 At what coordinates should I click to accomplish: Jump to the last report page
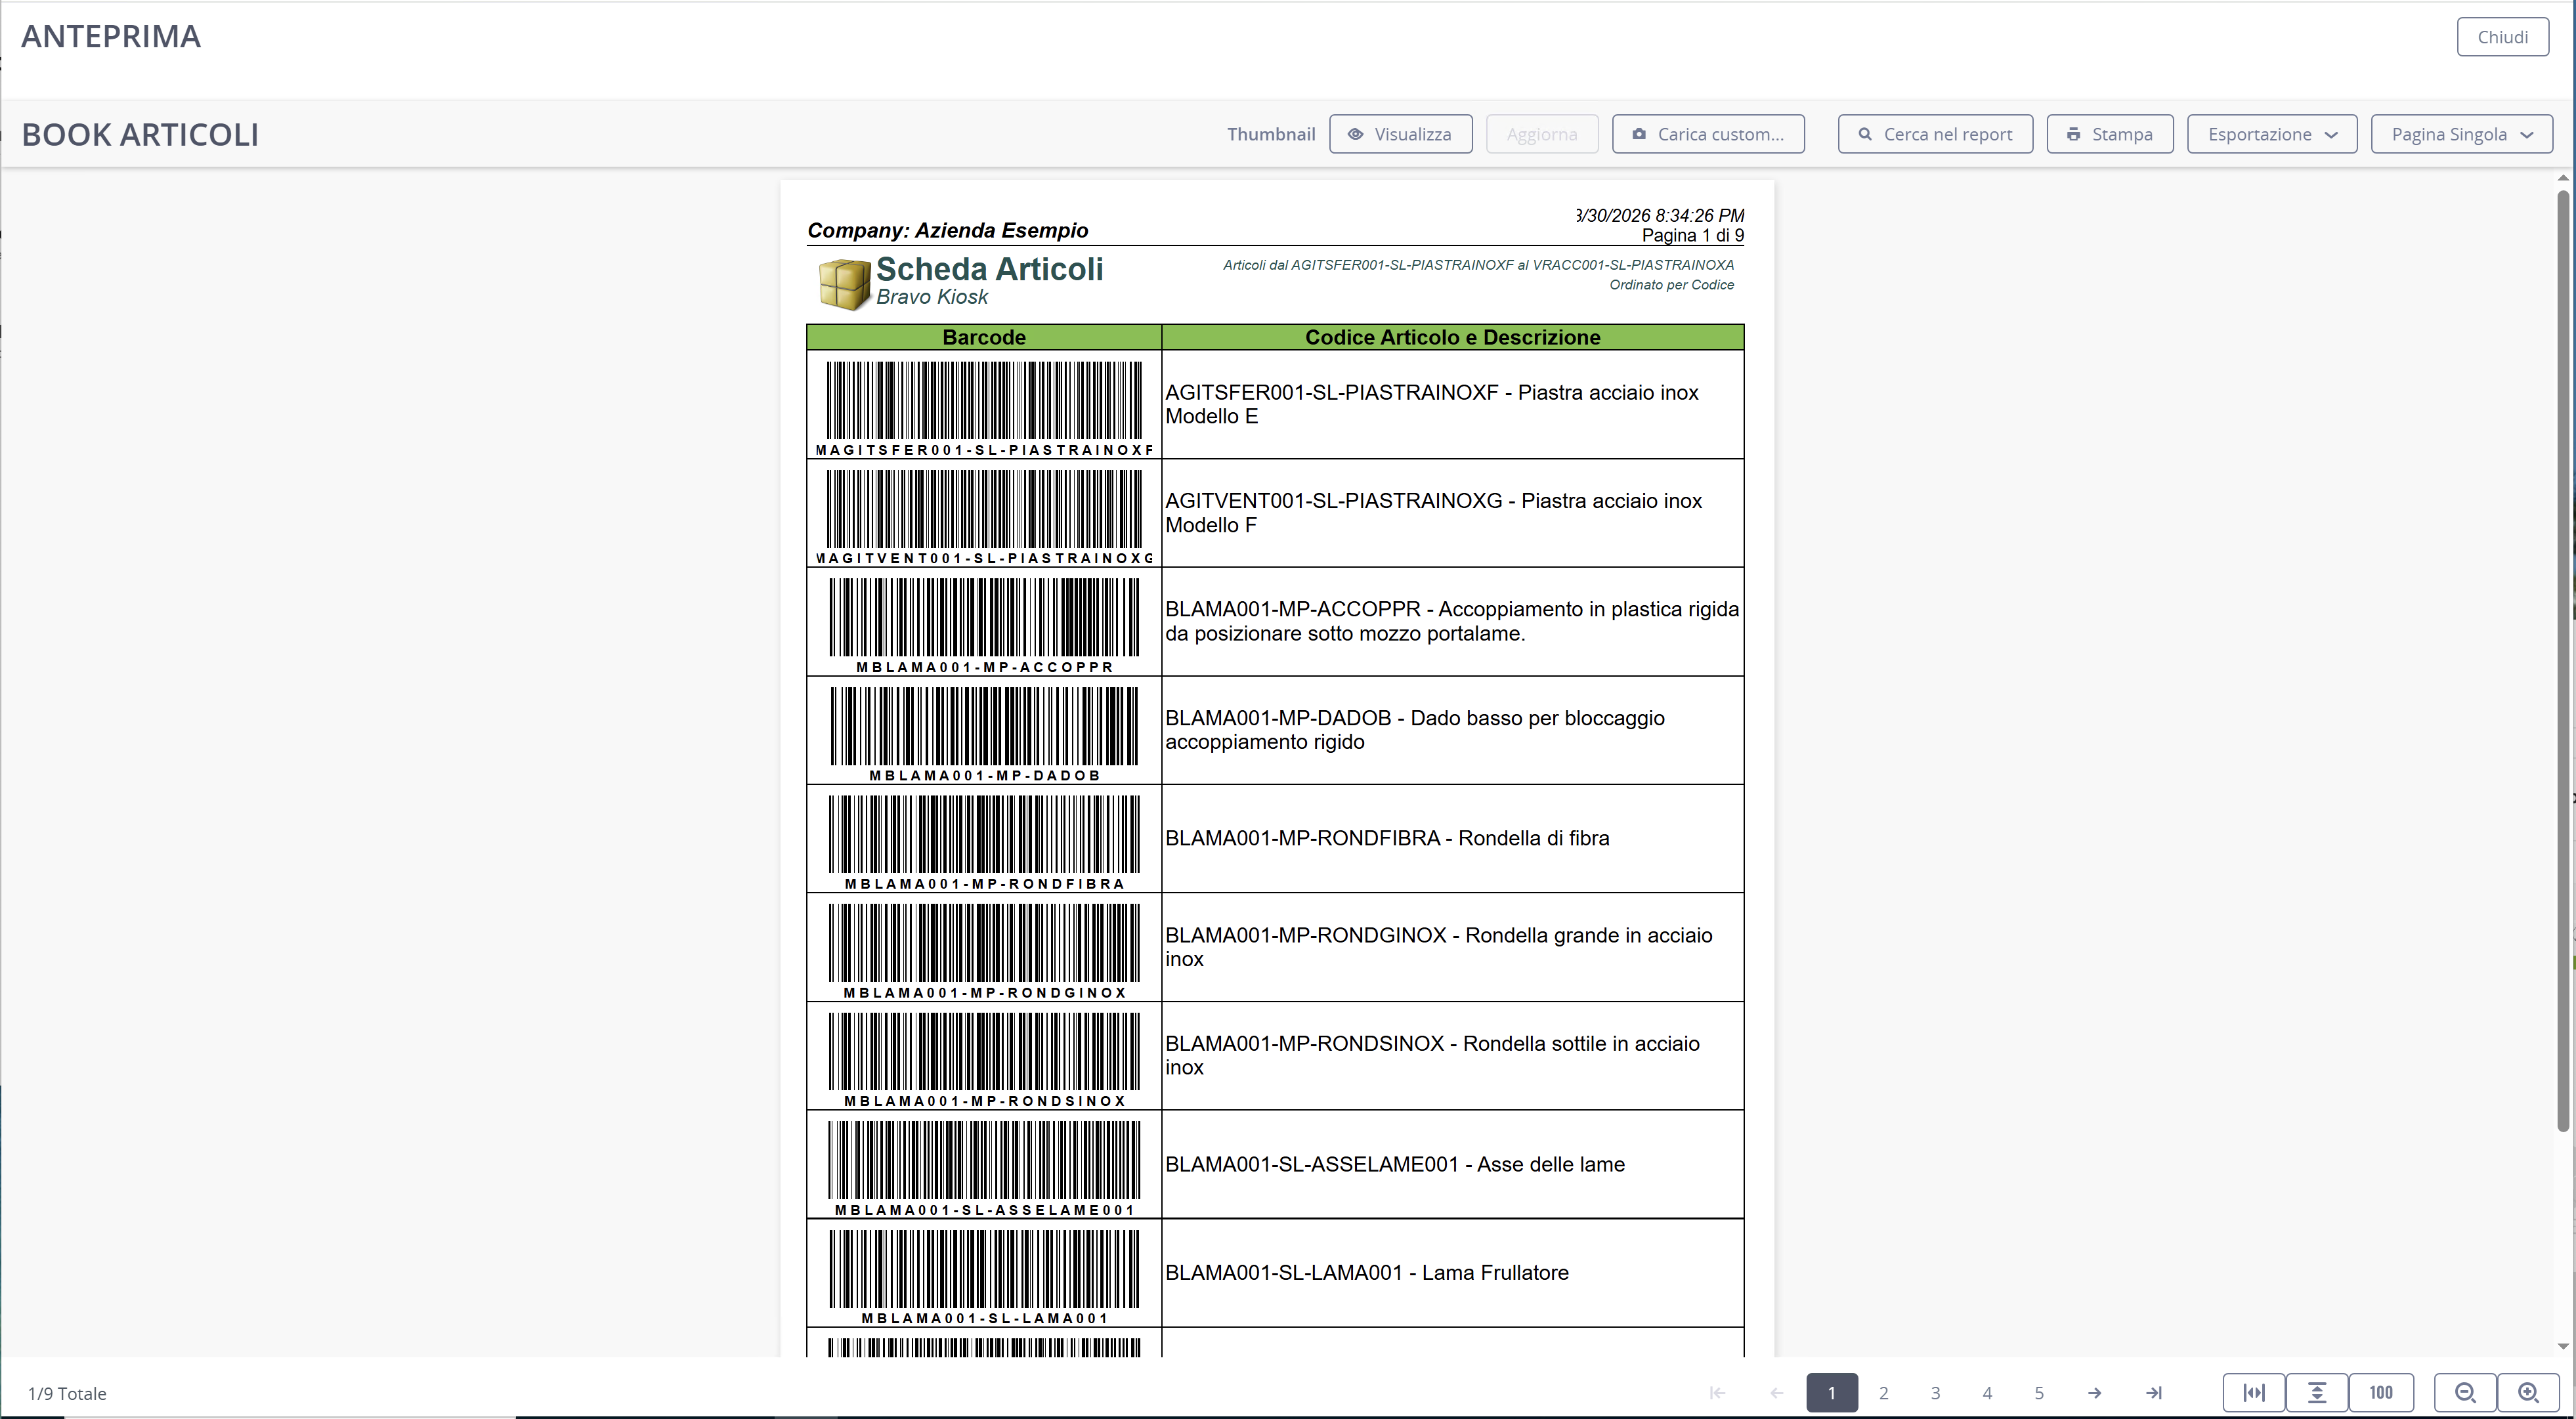click(x=2154, y=1392)
